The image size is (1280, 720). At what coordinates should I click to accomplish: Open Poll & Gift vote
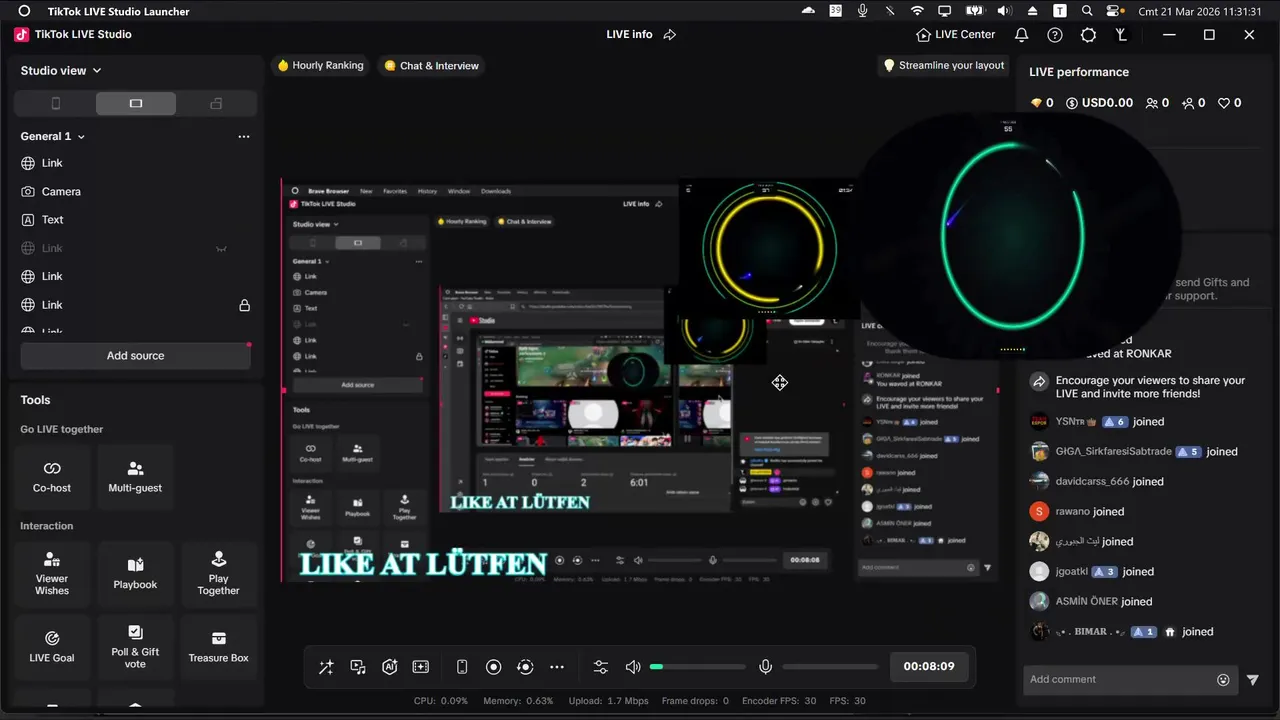point(135,647)
